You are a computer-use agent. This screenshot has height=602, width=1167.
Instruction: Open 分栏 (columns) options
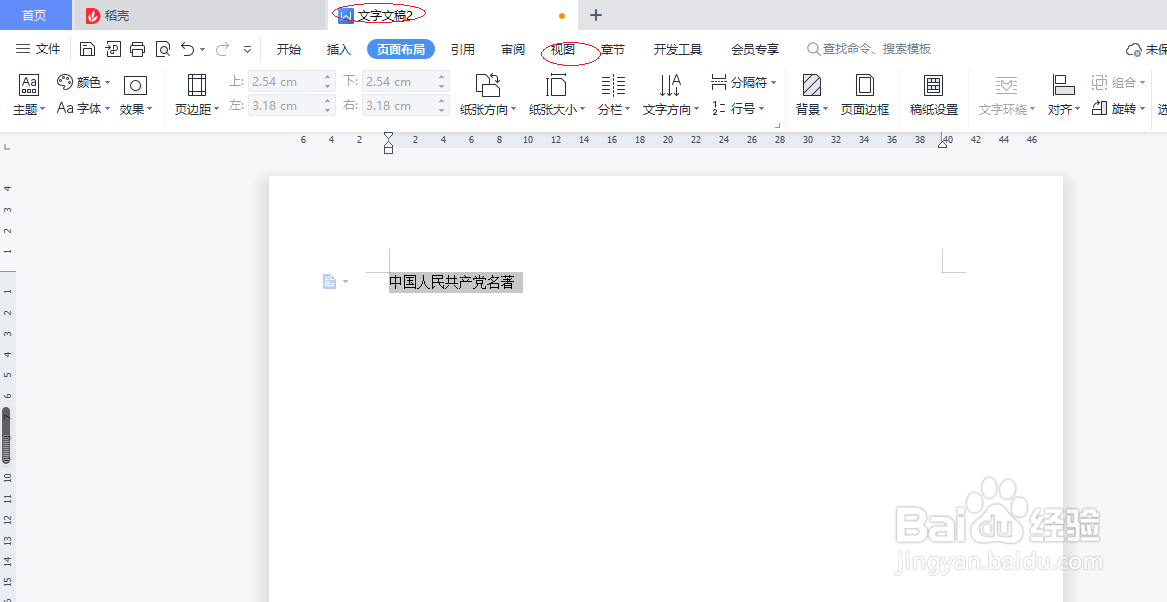point(614,95)
